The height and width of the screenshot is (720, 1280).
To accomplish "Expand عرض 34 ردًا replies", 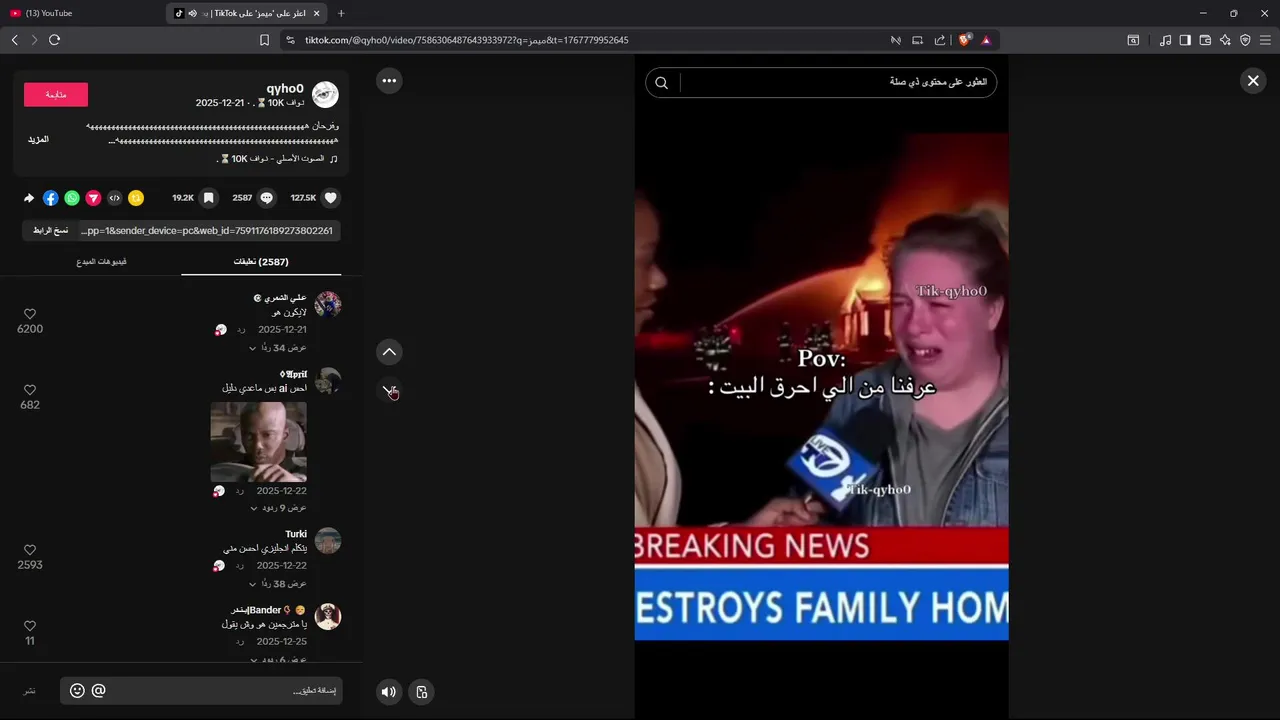I will coord(278,348).
